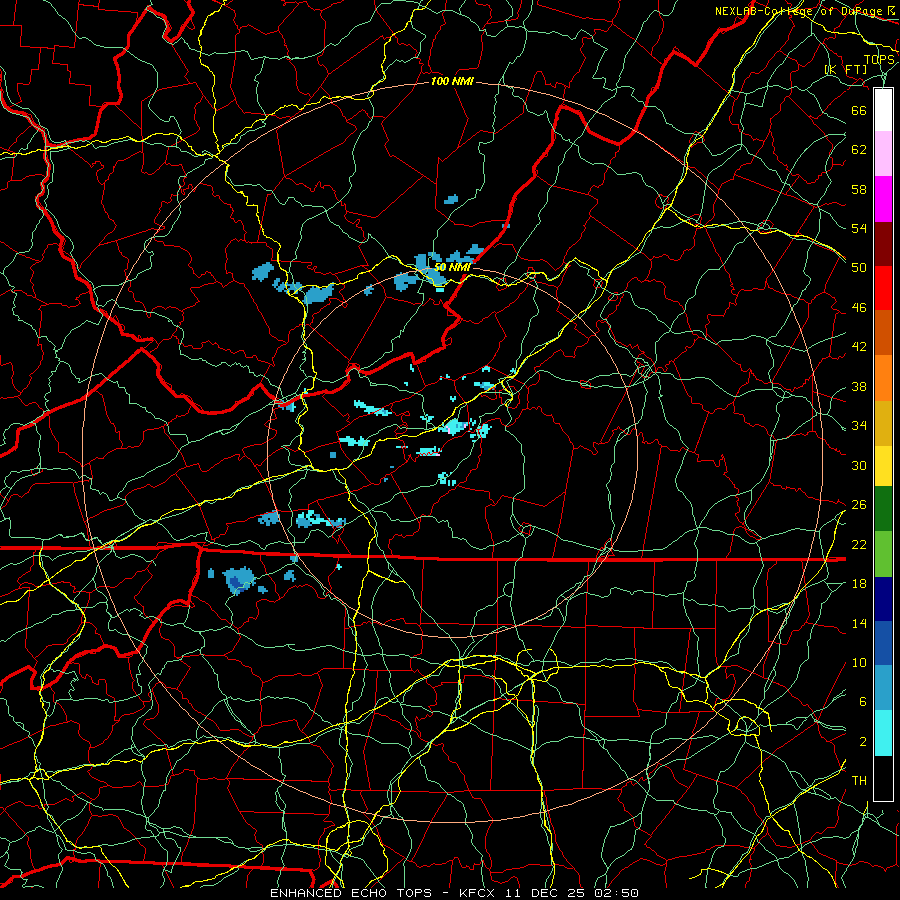Screen dimensions: 900x900
Task: Click the "62" legend value
Action: [x=859, y=150]
